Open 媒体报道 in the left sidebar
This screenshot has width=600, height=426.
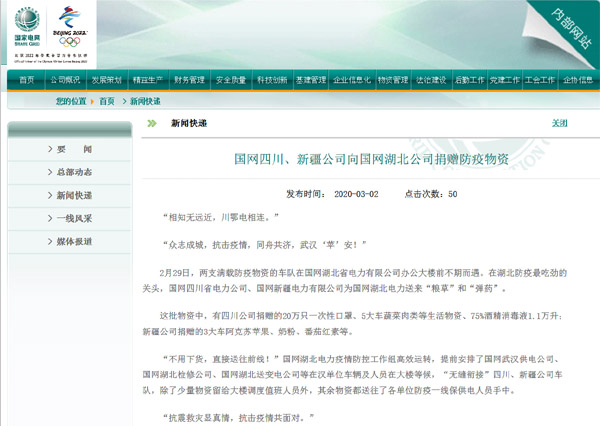74,242
